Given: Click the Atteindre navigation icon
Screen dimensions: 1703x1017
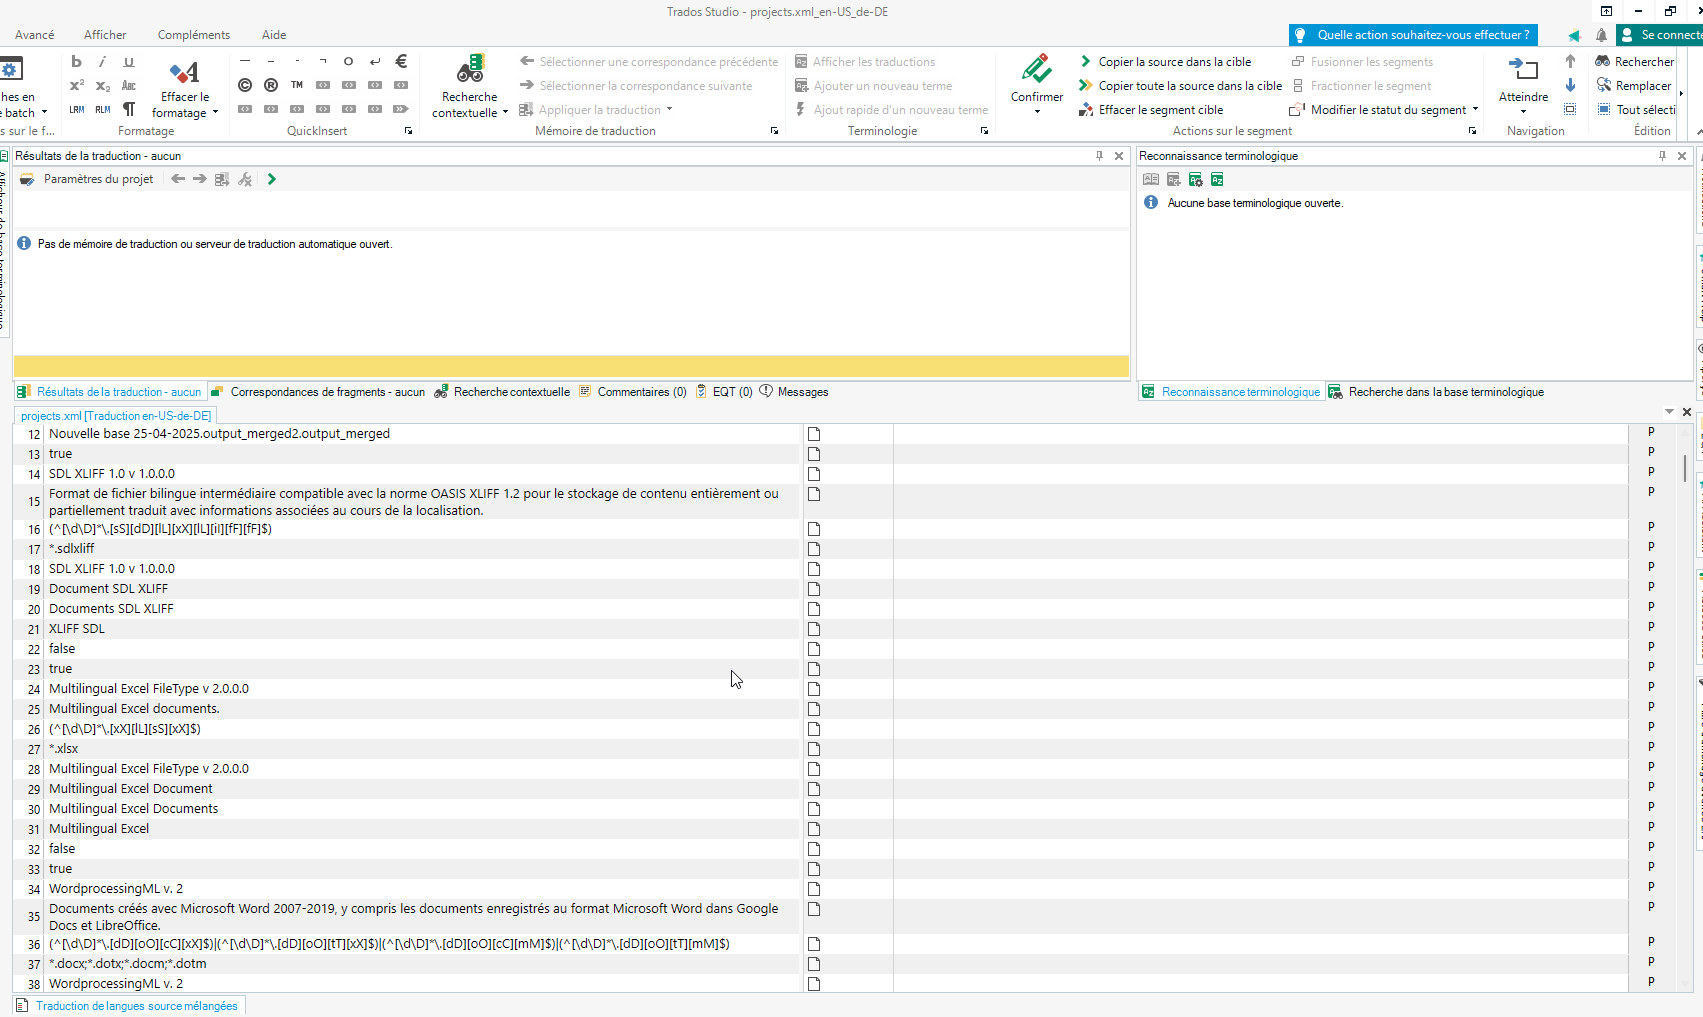Looking at the screenshot, I should 1523,69.
